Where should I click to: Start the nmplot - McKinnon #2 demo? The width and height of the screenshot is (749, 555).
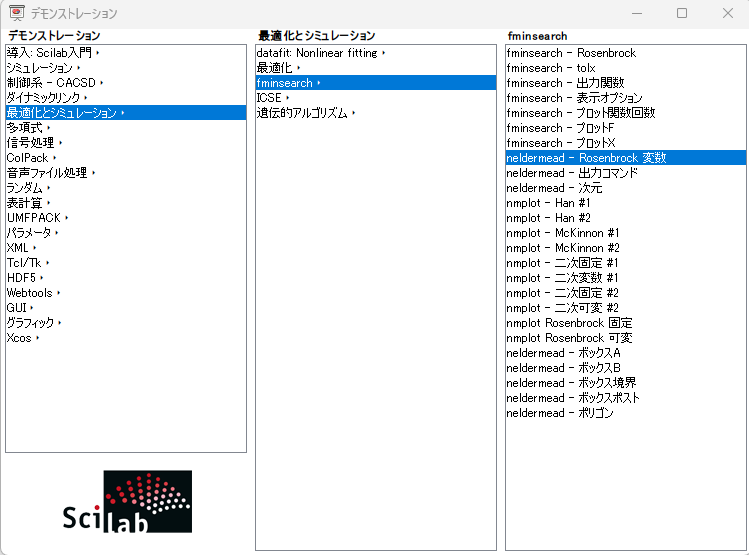click(563, 248)
